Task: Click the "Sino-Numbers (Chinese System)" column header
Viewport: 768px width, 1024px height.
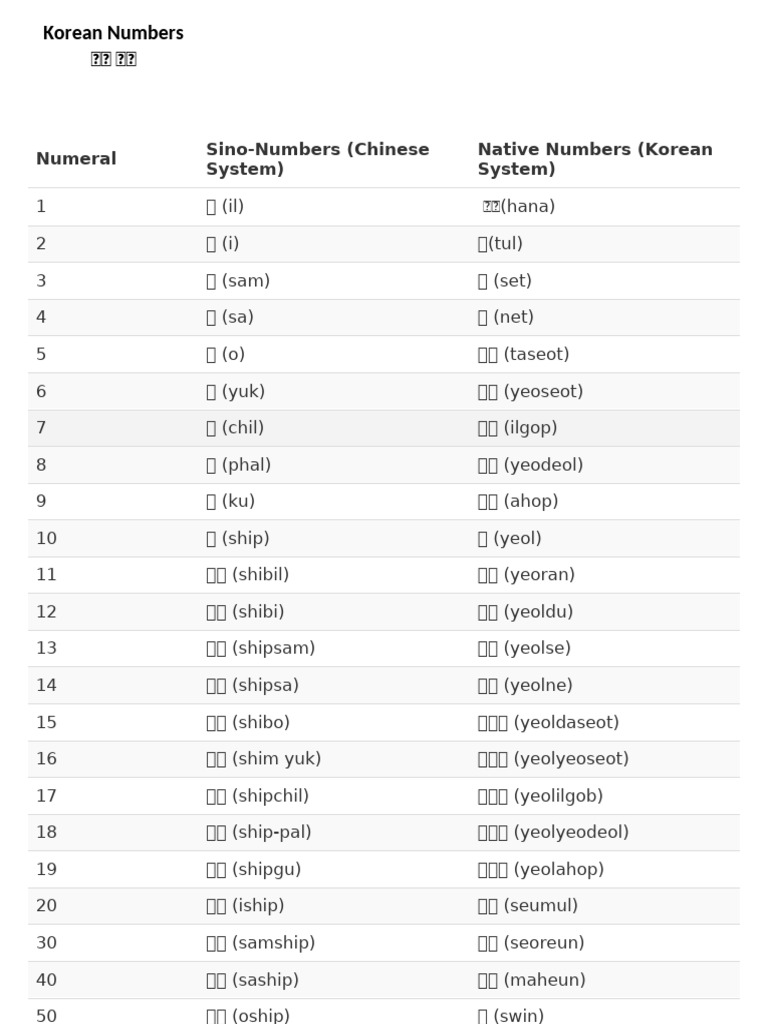Action: [x=317, y=159]
